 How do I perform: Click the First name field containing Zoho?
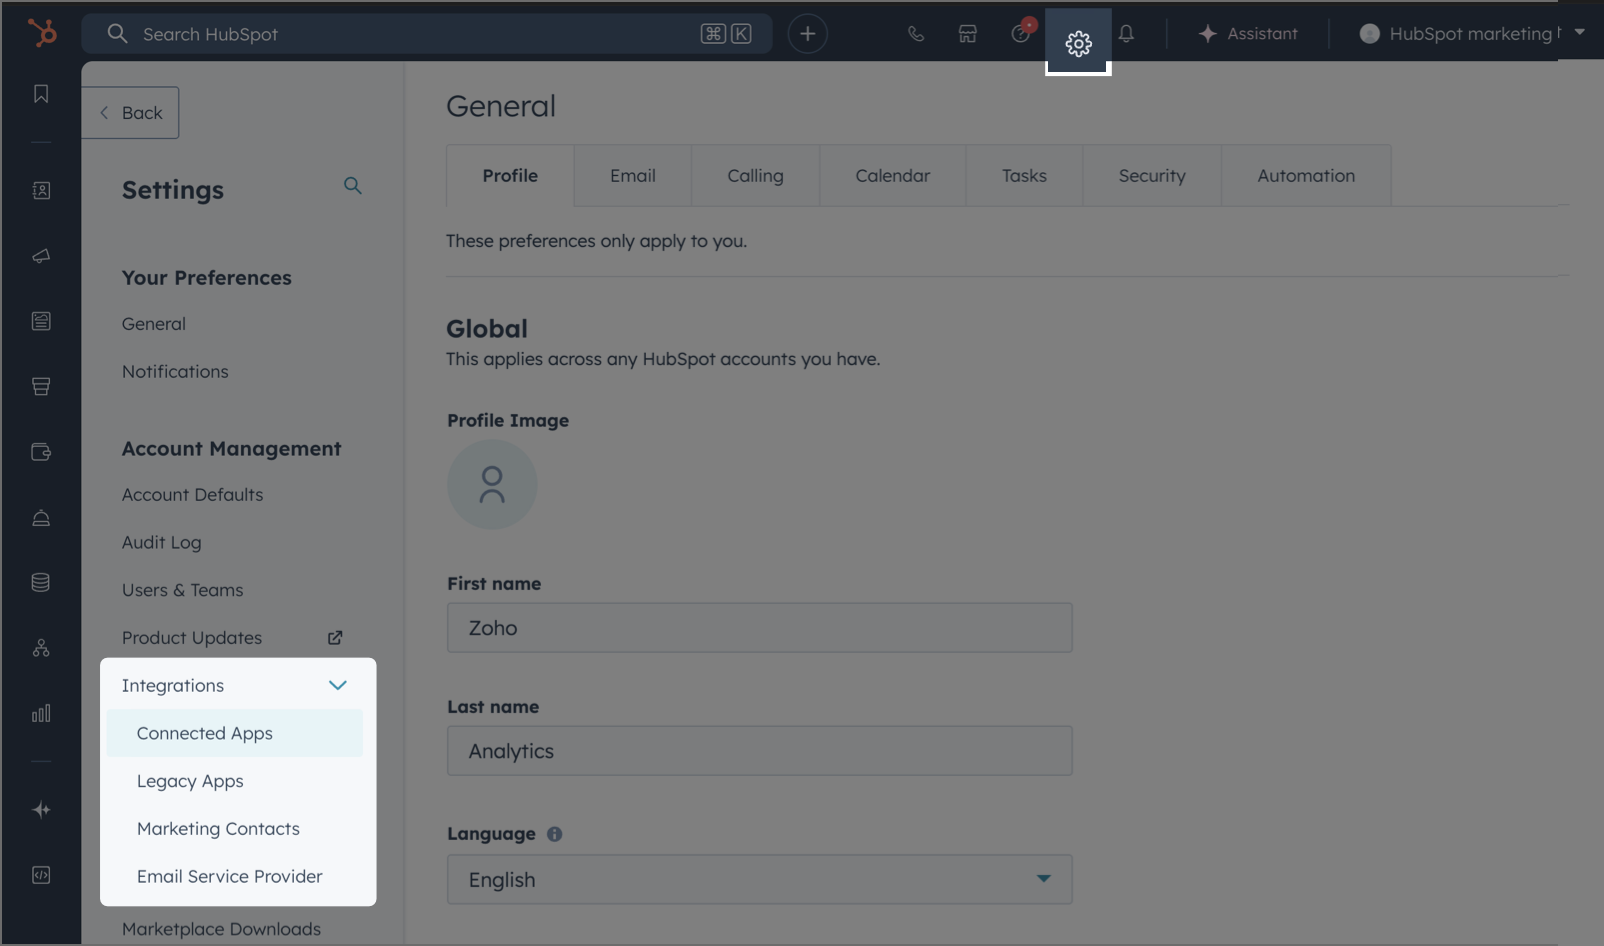pyautogui.click(x=760, y=628)
